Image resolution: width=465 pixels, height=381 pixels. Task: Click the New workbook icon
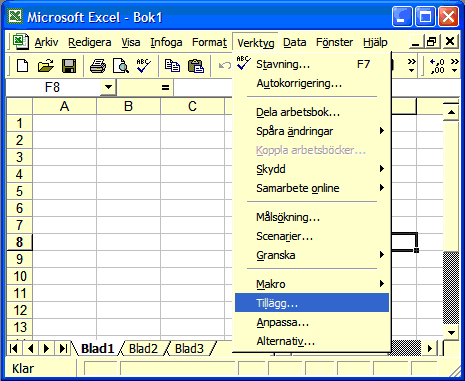pyautogui.click(x=22, y=66)
